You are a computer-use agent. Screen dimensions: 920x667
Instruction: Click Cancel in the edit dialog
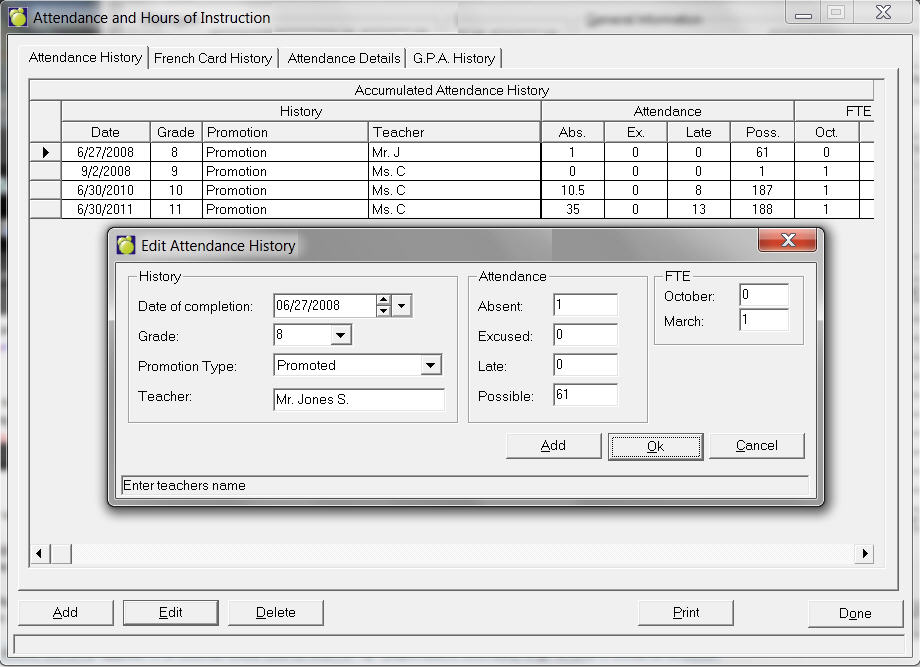pyautogui.click(x=756, y=446)
